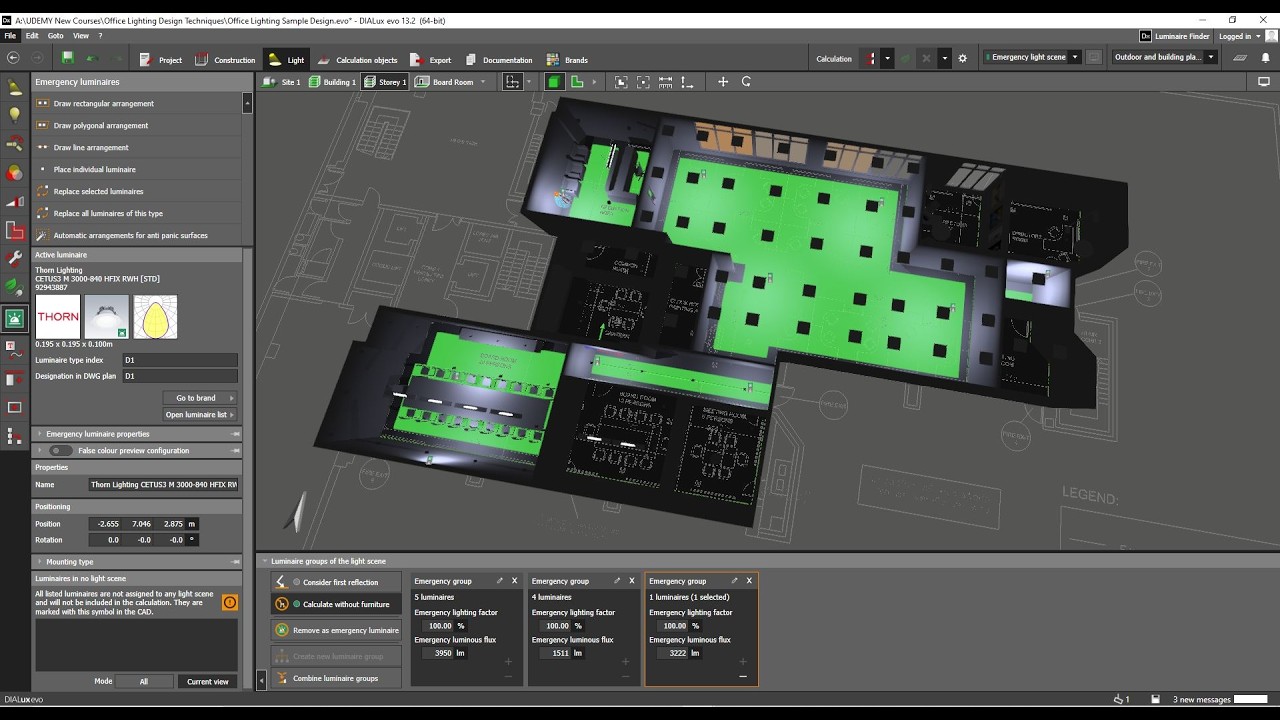Set Mode to All
The width and height of the screenshot is (1280, 720).
pyautogui.click(x=143, y=681)
